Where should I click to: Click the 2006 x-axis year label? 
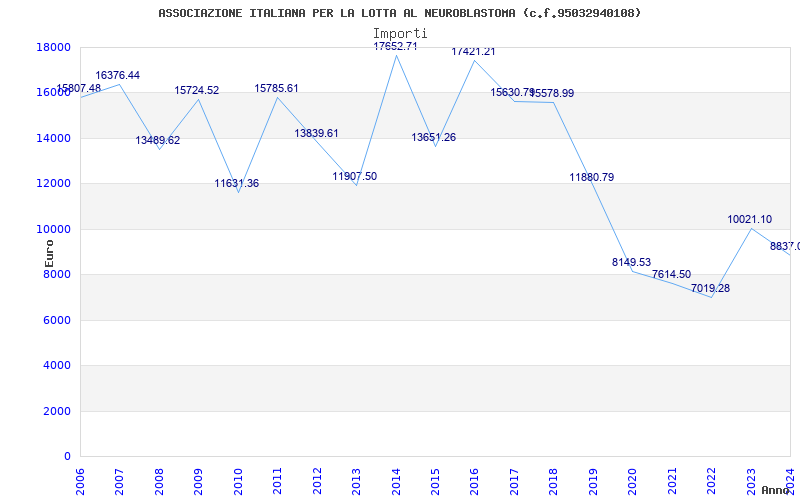pyautogui.click(x=80, y=481)
